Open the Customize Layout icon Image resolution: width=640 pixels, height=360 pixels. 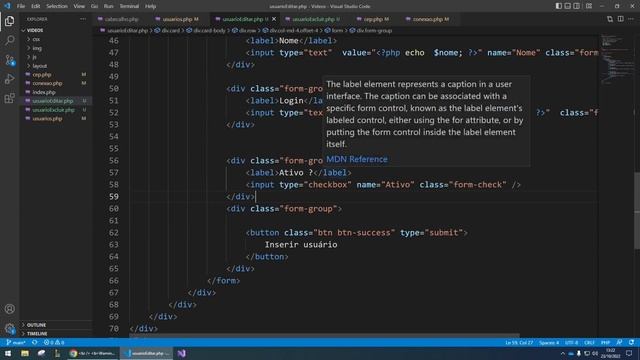589,6
